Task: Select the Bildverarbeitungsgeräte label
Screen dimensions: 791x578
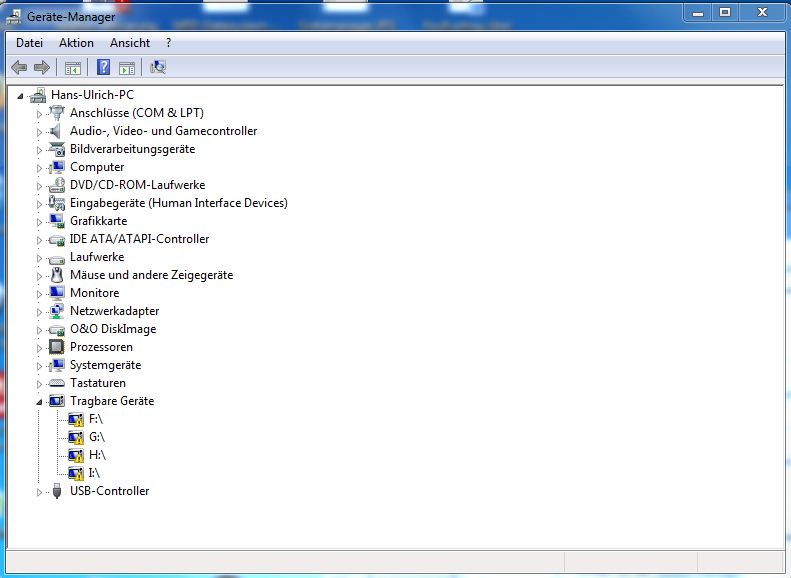Action: [x=133, y=149]
